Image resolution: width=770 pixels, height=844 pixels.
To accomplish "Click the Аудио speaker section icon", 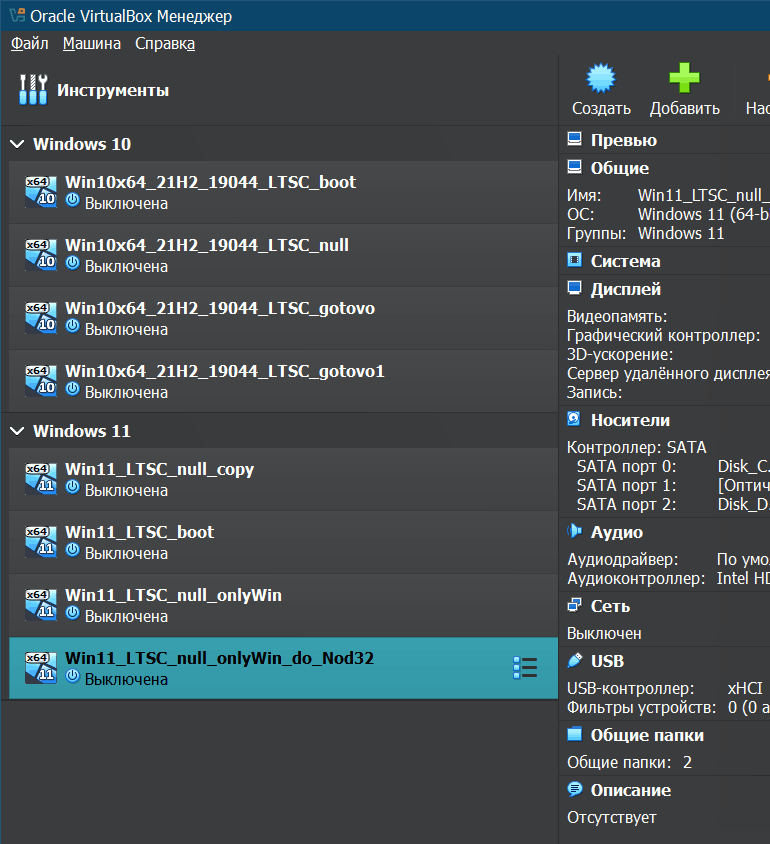I will [575, 532].
